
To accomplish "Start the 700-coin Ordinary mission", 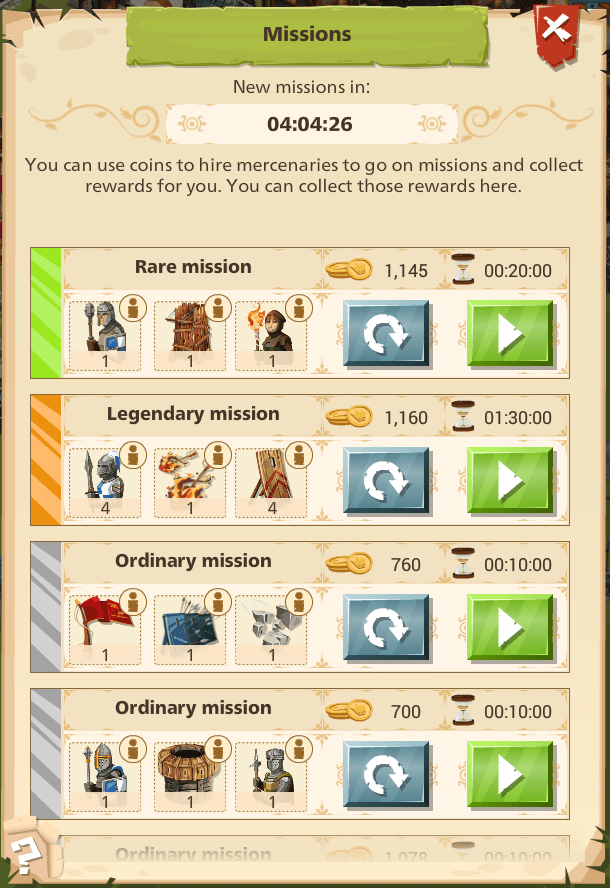I will pos(510,774).
